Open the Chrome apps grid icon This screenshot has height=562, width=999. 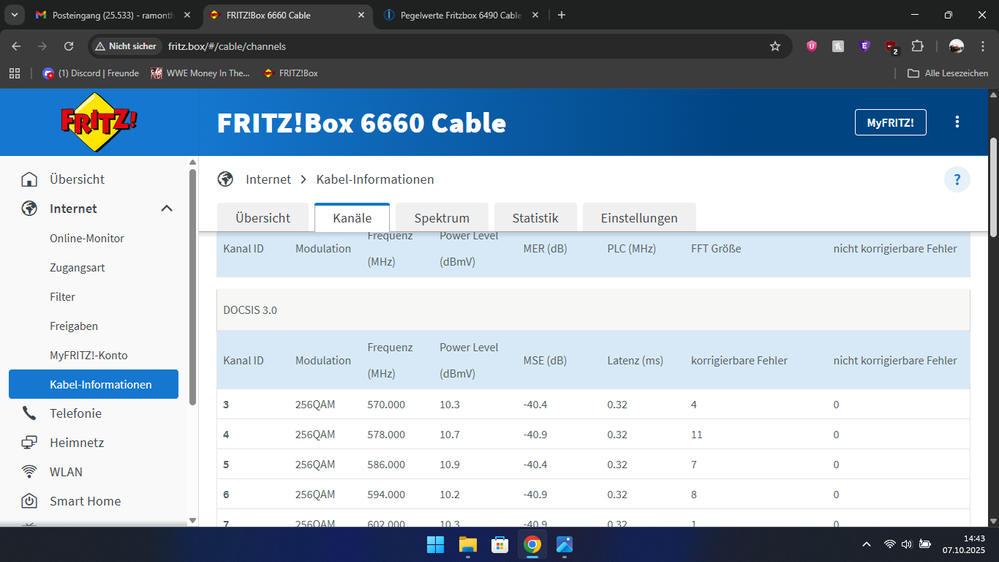(x=15, y=73)
